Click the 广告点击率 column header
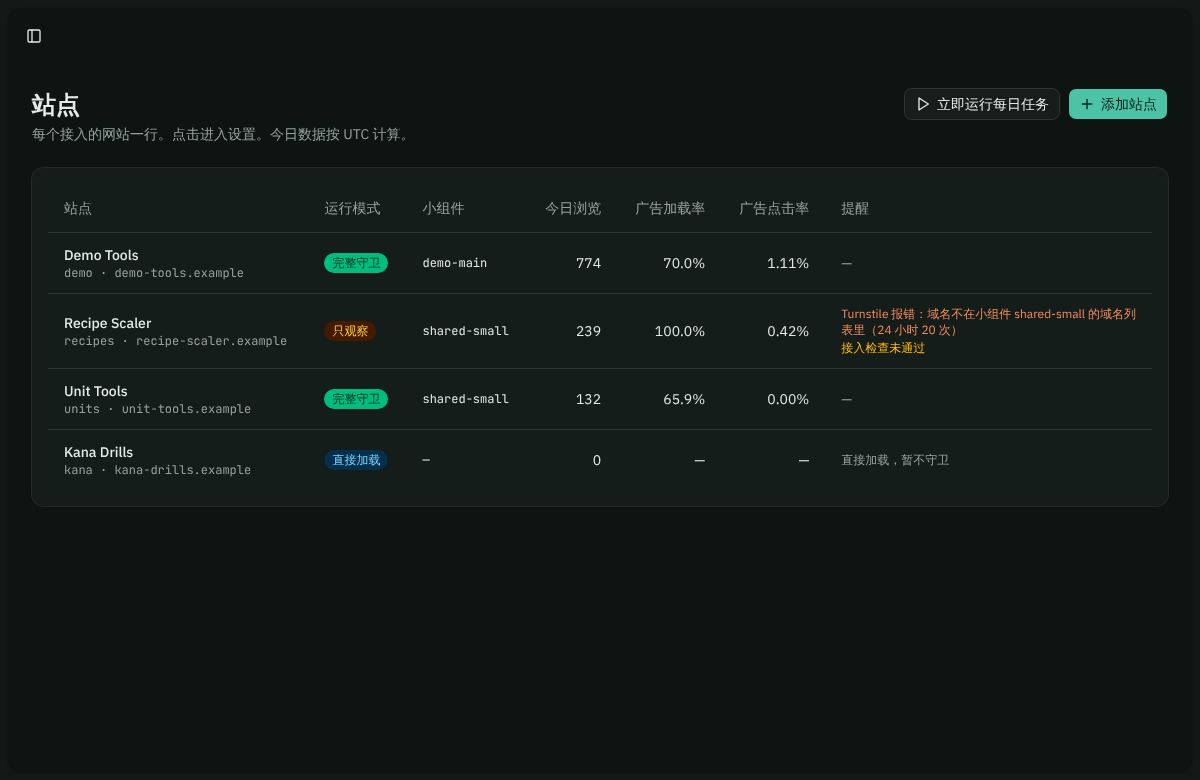Viewport: 1200px width, 780px height. (x=774, y=208)
